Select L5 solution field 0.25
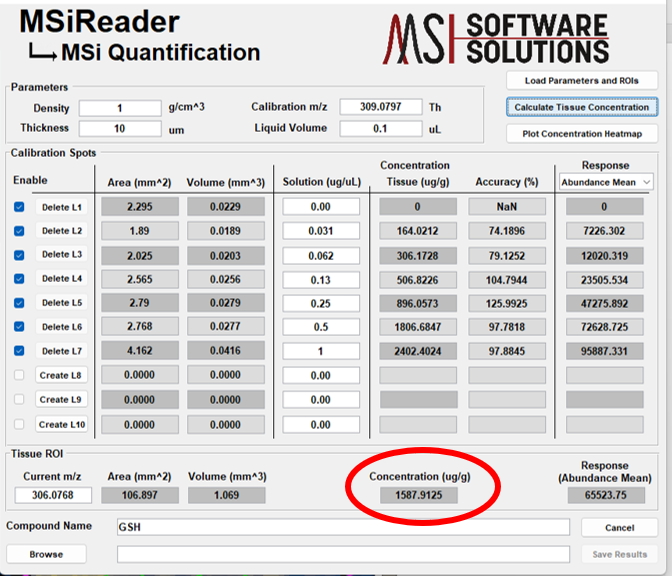Image resolution: width=672 pixels, height=576 pixels. [x=321, y=303]
